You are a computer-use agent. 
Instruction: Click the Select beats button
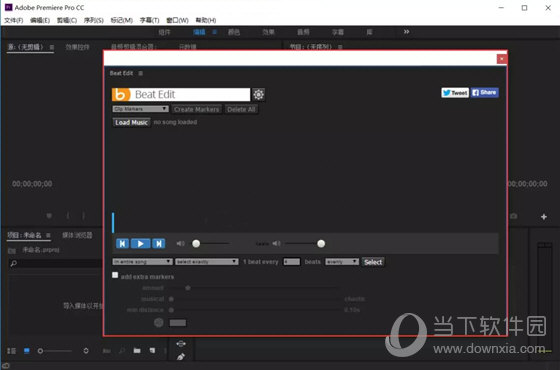click(x=373, y=262)
